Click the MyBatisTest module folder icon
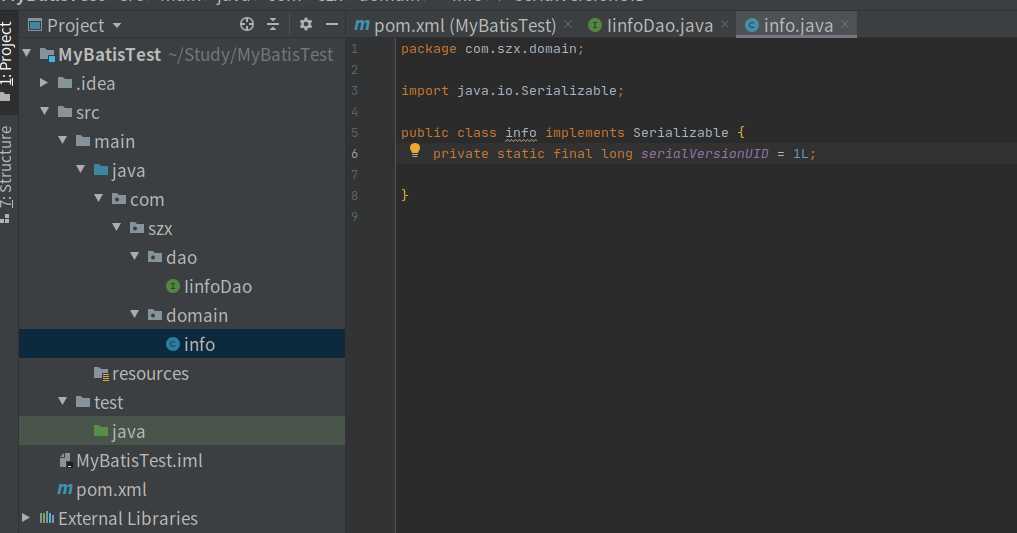The height and width of the screenshot is (533, 1017). 47,54
